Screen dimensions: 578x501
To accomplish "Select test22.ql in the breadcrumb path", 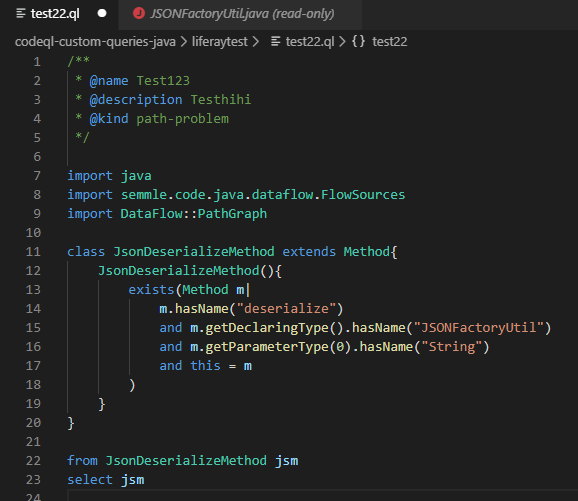I will (310, 42).
